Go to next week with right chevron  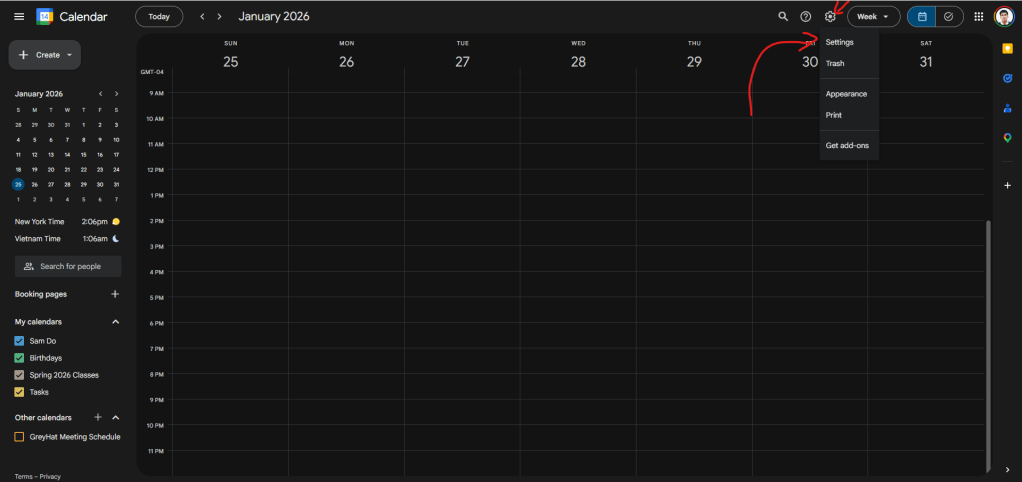pyautogui.click(x=220, y=17)
